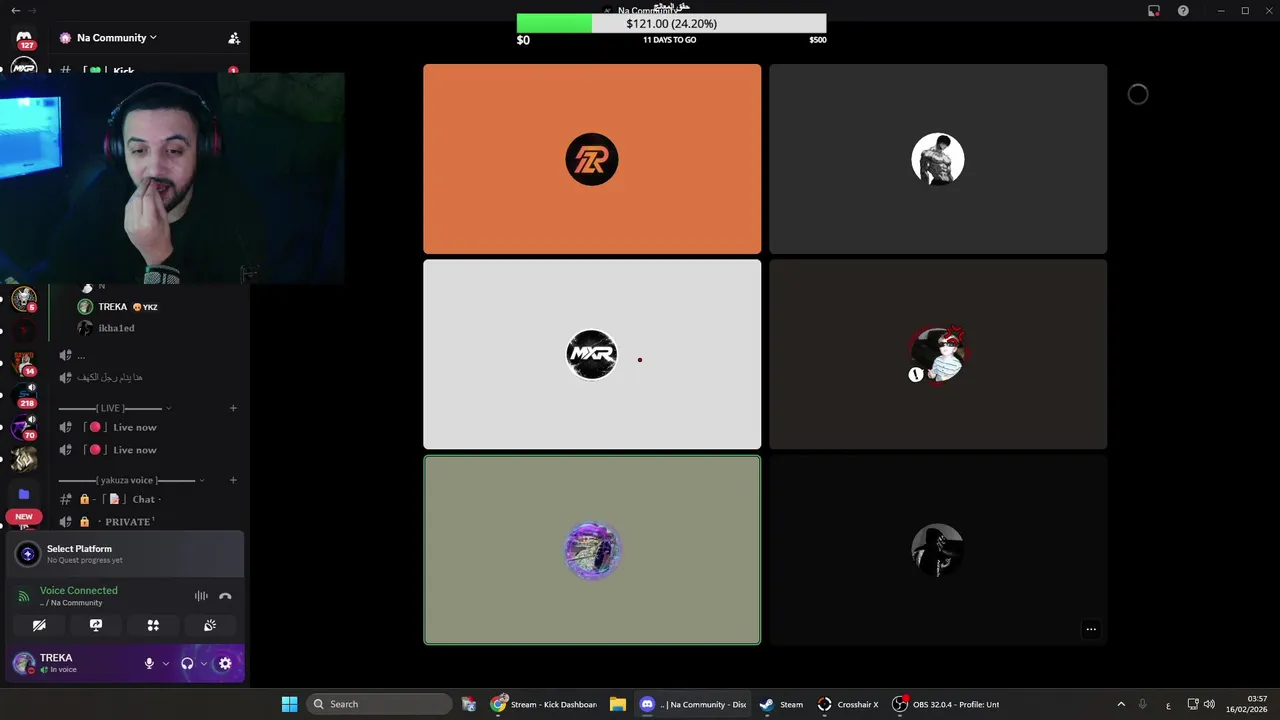
Task: Switch to Steam from taskbar
Action: point(781,704)
